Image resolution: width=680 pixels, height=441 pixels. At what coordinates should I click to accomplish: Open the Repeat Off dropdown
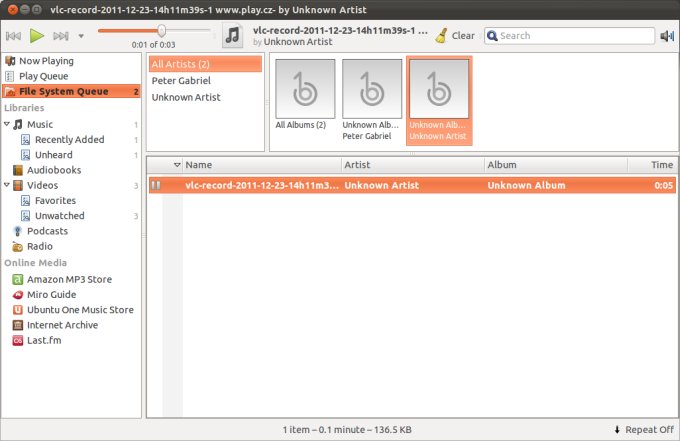tap(644, 429)
